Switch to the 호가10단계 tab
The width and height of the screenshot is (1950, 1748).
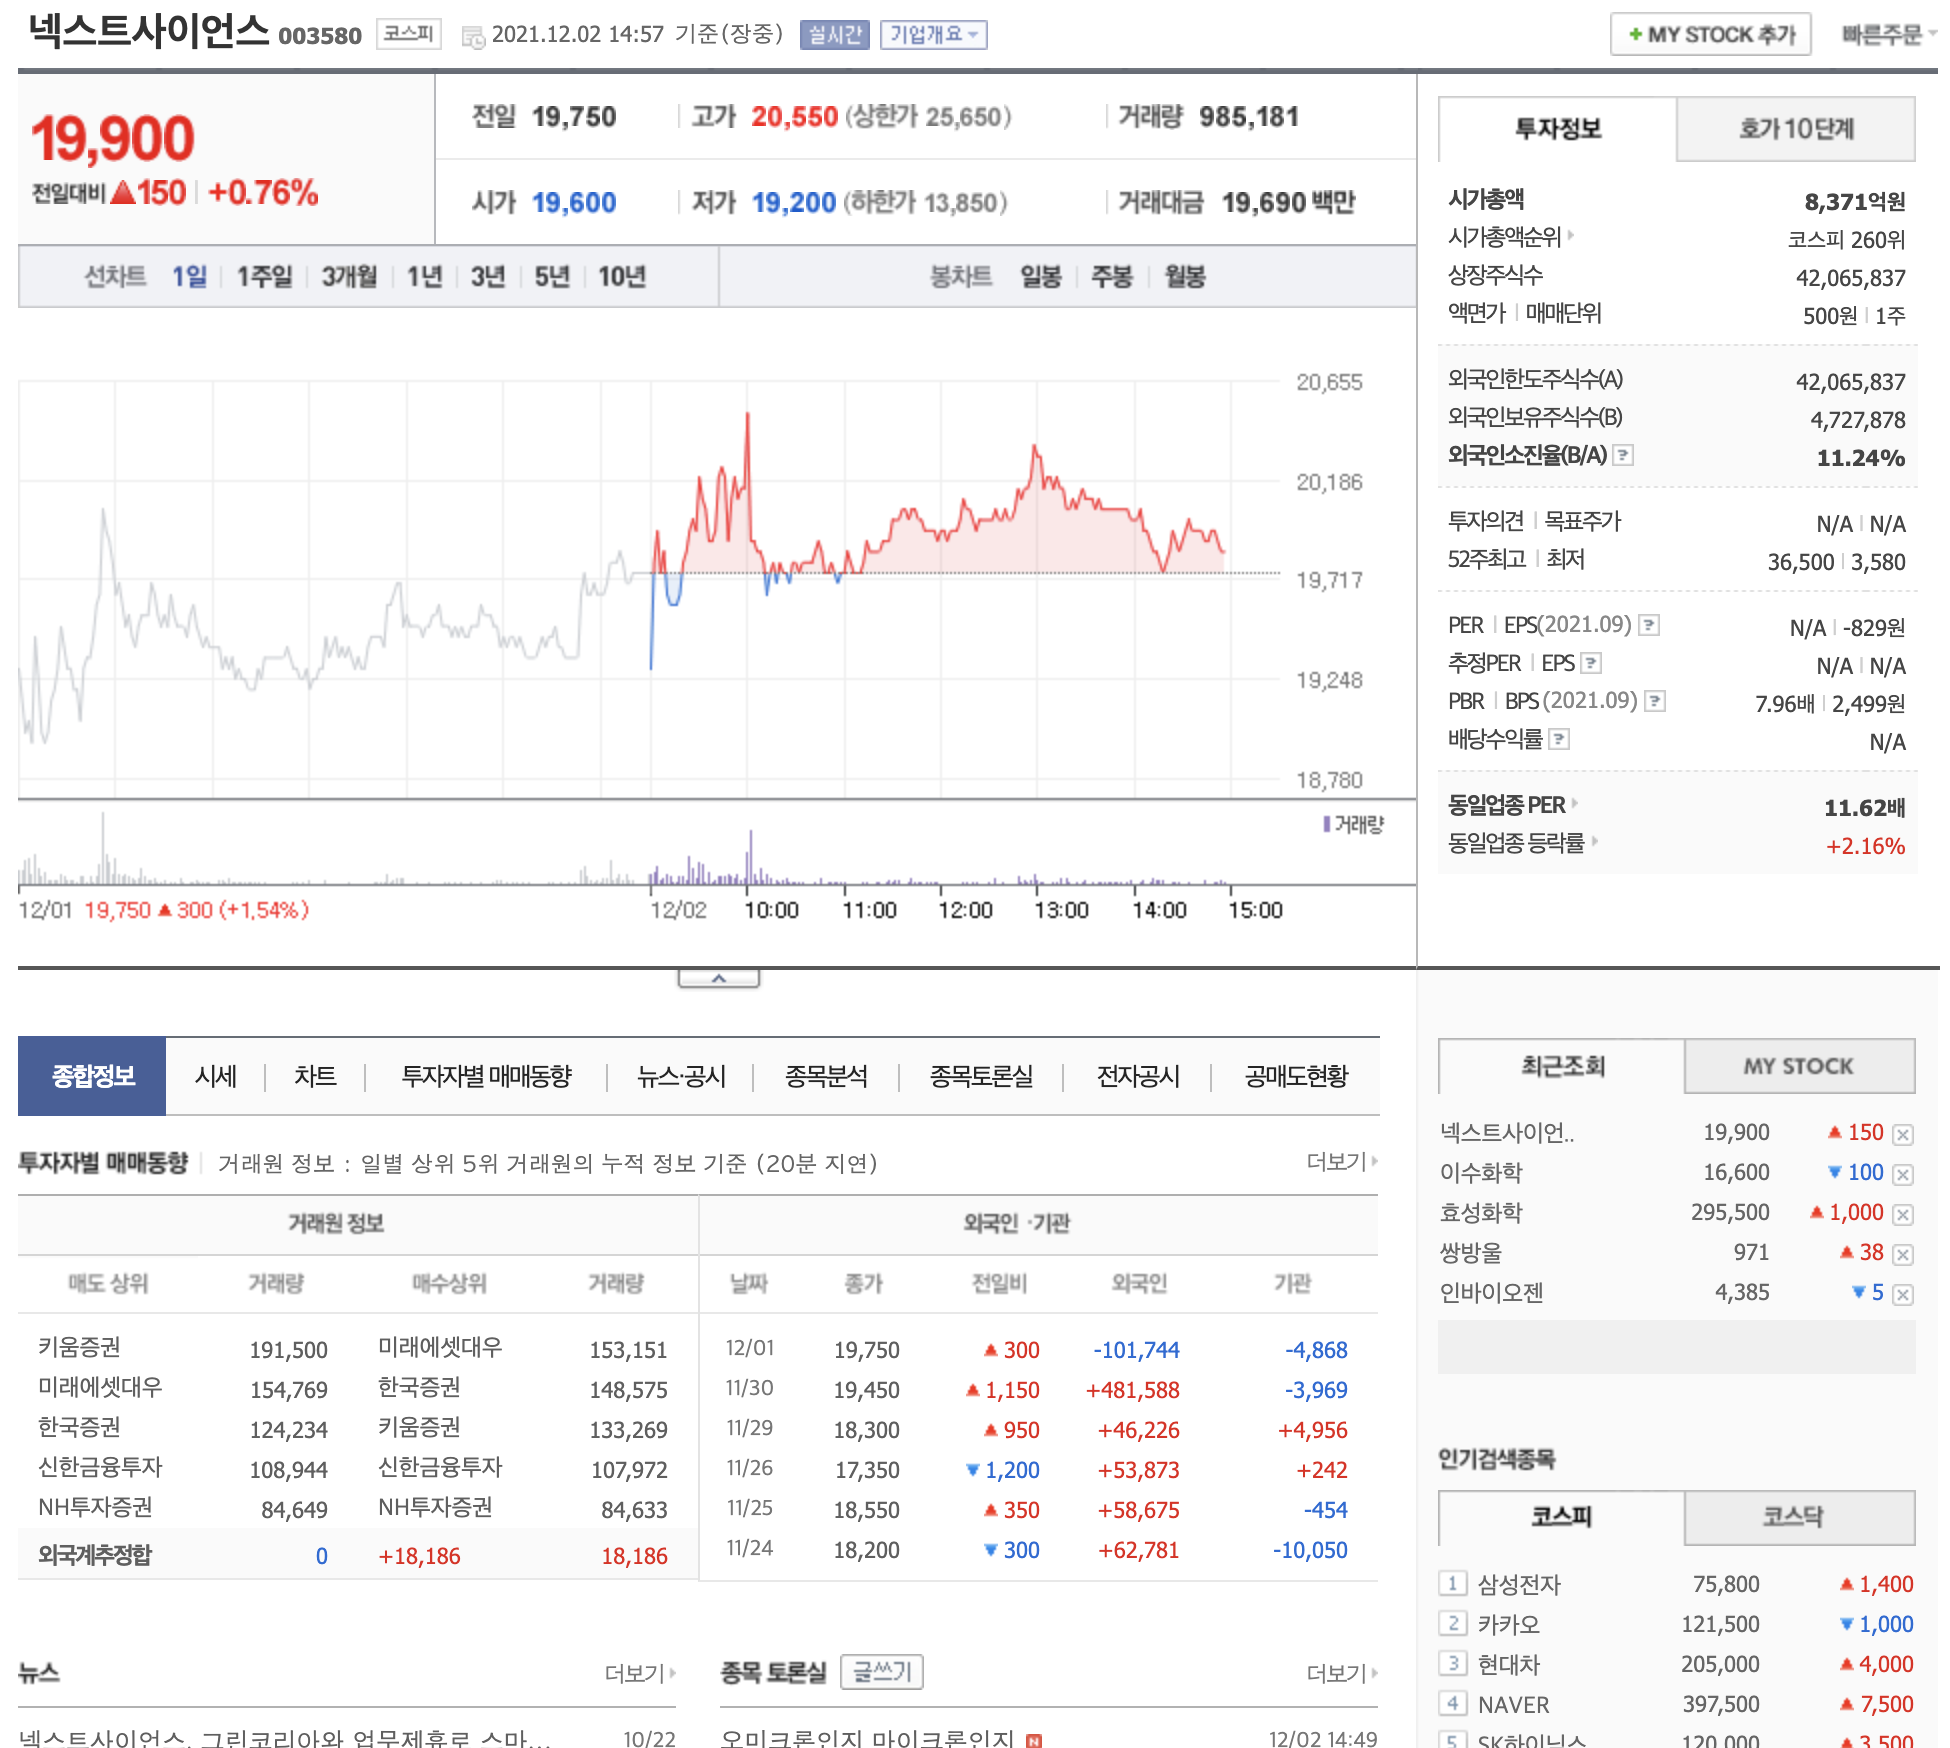coord(1795,129)
